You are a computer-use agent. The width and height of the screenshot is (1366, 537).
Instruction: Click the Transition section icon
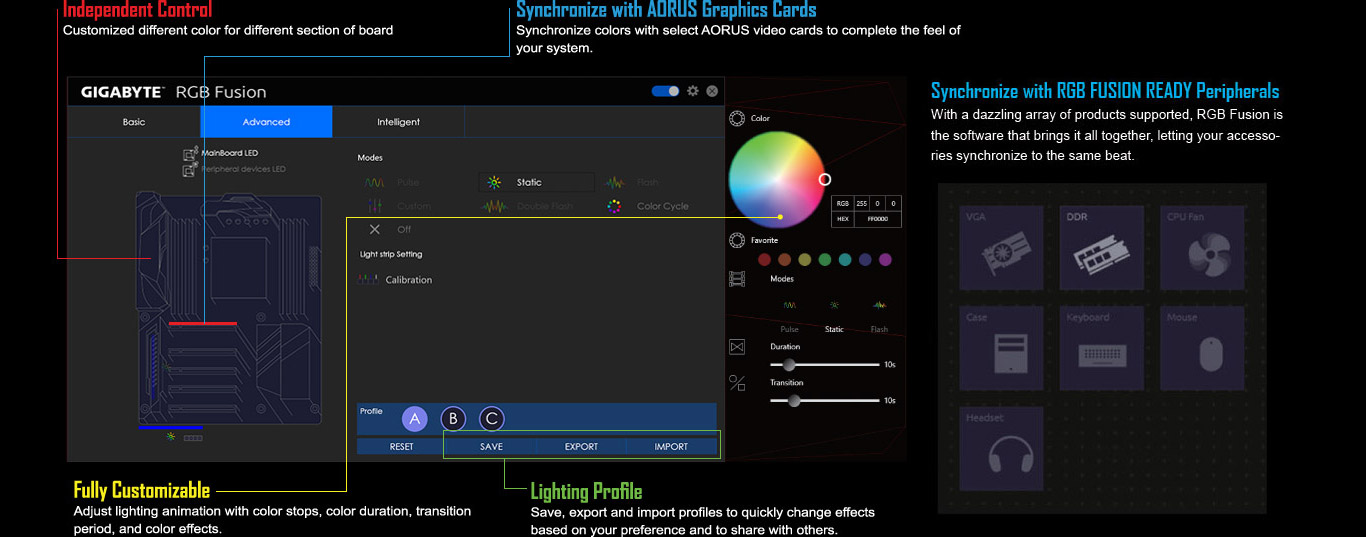point(737,382)
